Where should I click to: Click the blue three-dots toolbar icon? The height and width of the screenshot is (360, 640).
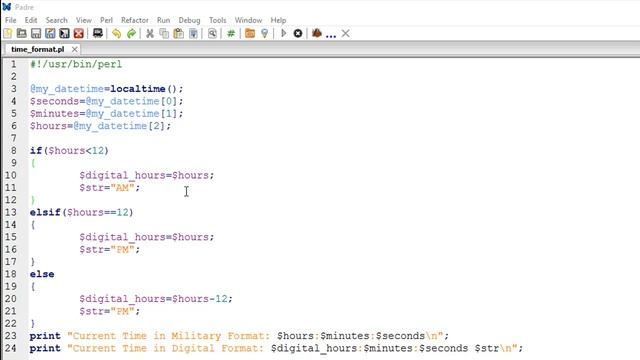coord(331,36)
